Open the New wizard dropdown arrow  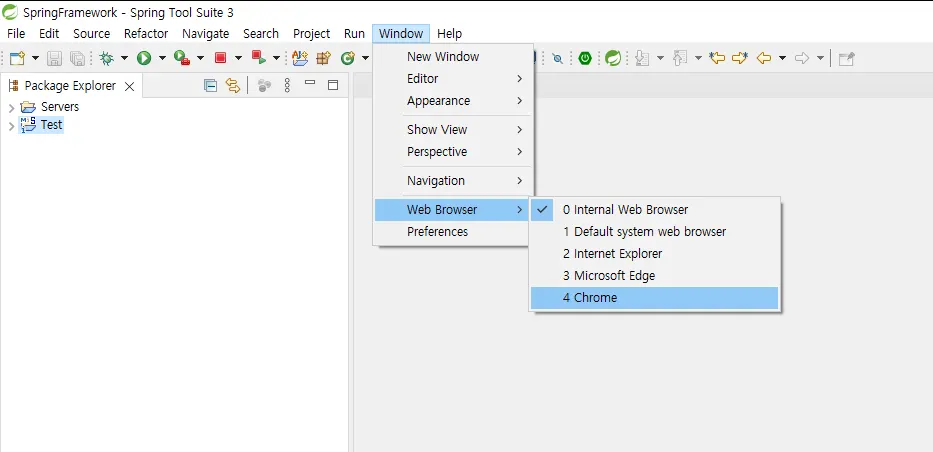35,58
